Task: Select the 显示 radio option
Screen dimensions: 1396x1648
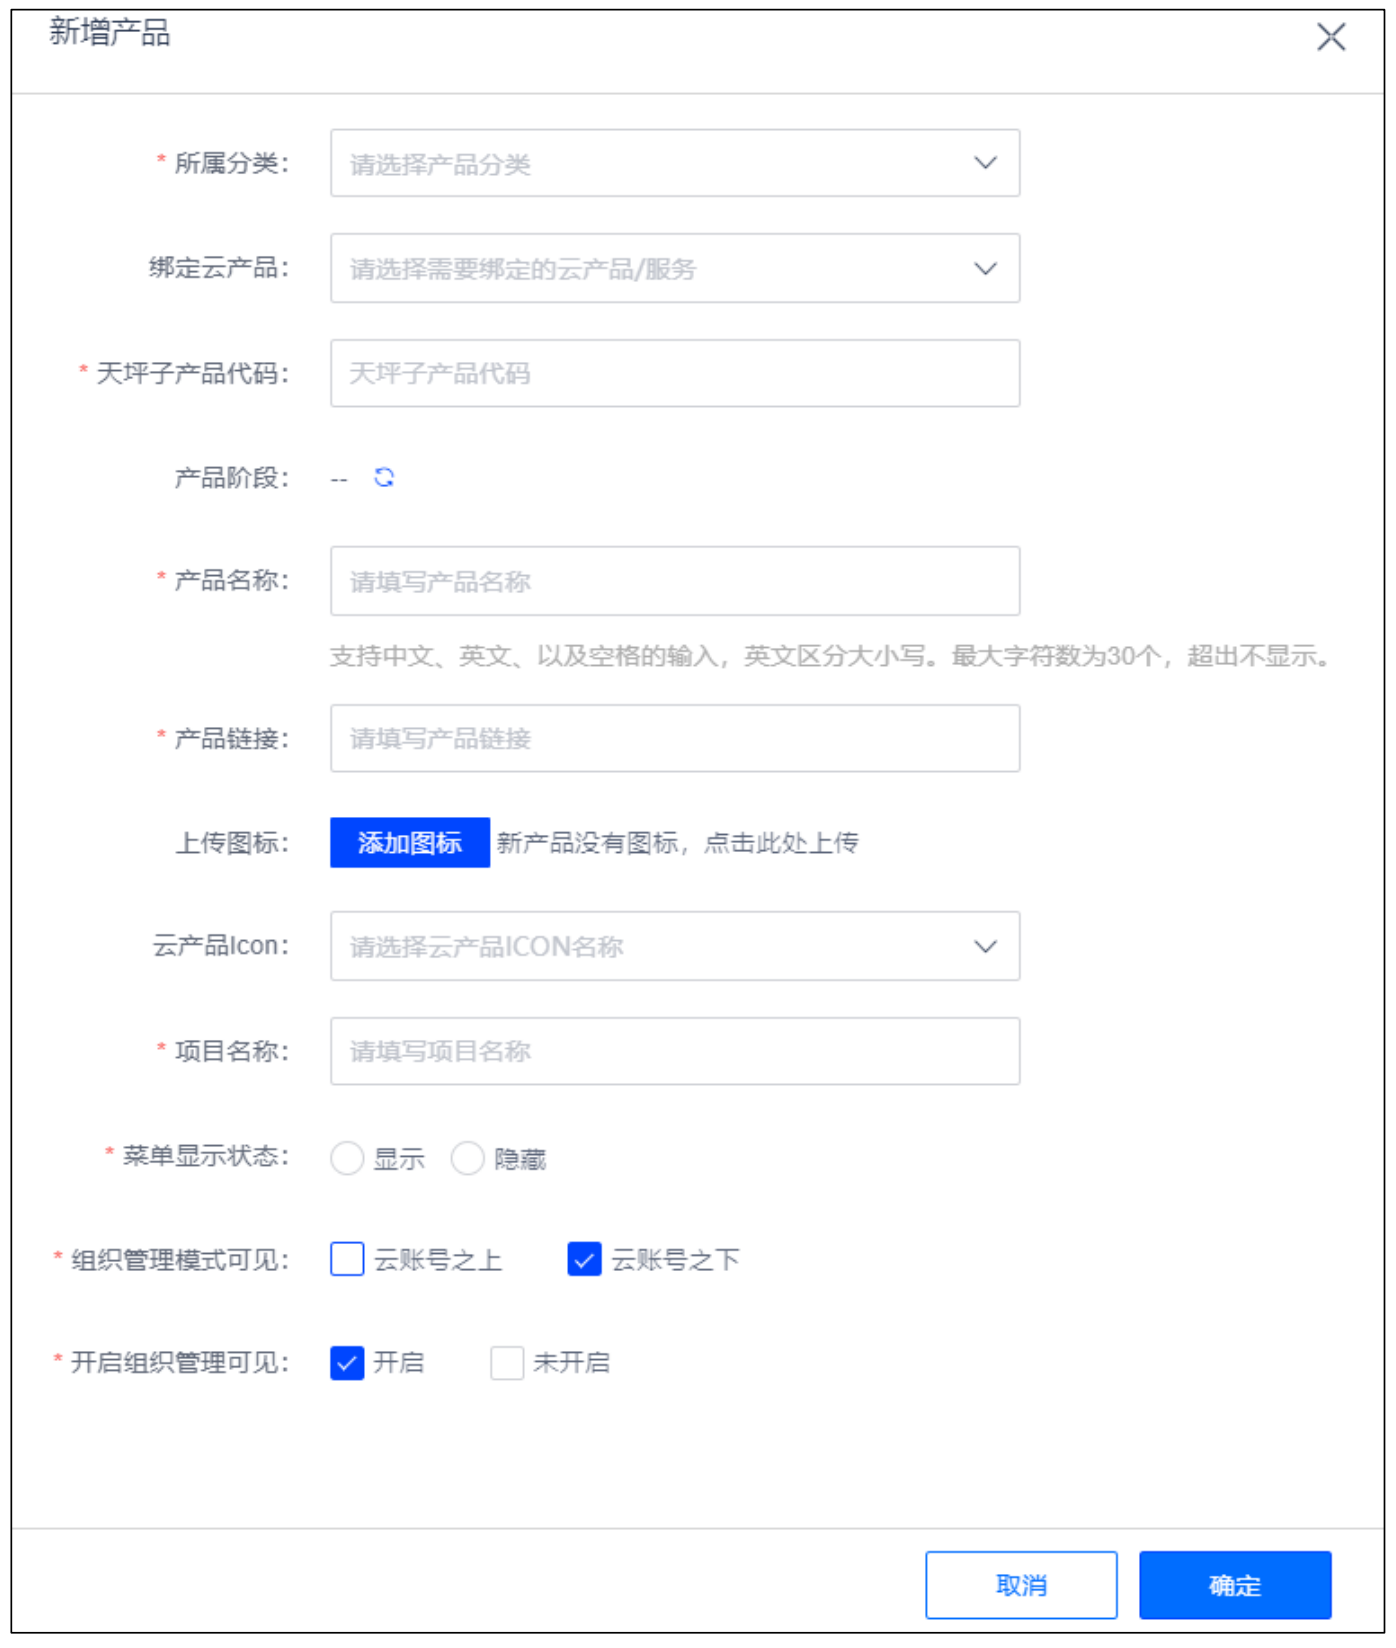Action: tap(347, 1159)
